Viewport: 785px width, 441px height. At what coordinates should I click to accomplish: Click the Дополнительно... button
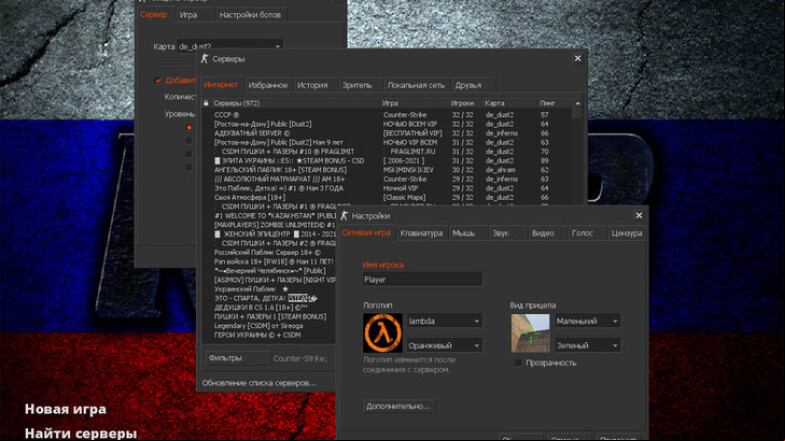[x=399, y=406]
